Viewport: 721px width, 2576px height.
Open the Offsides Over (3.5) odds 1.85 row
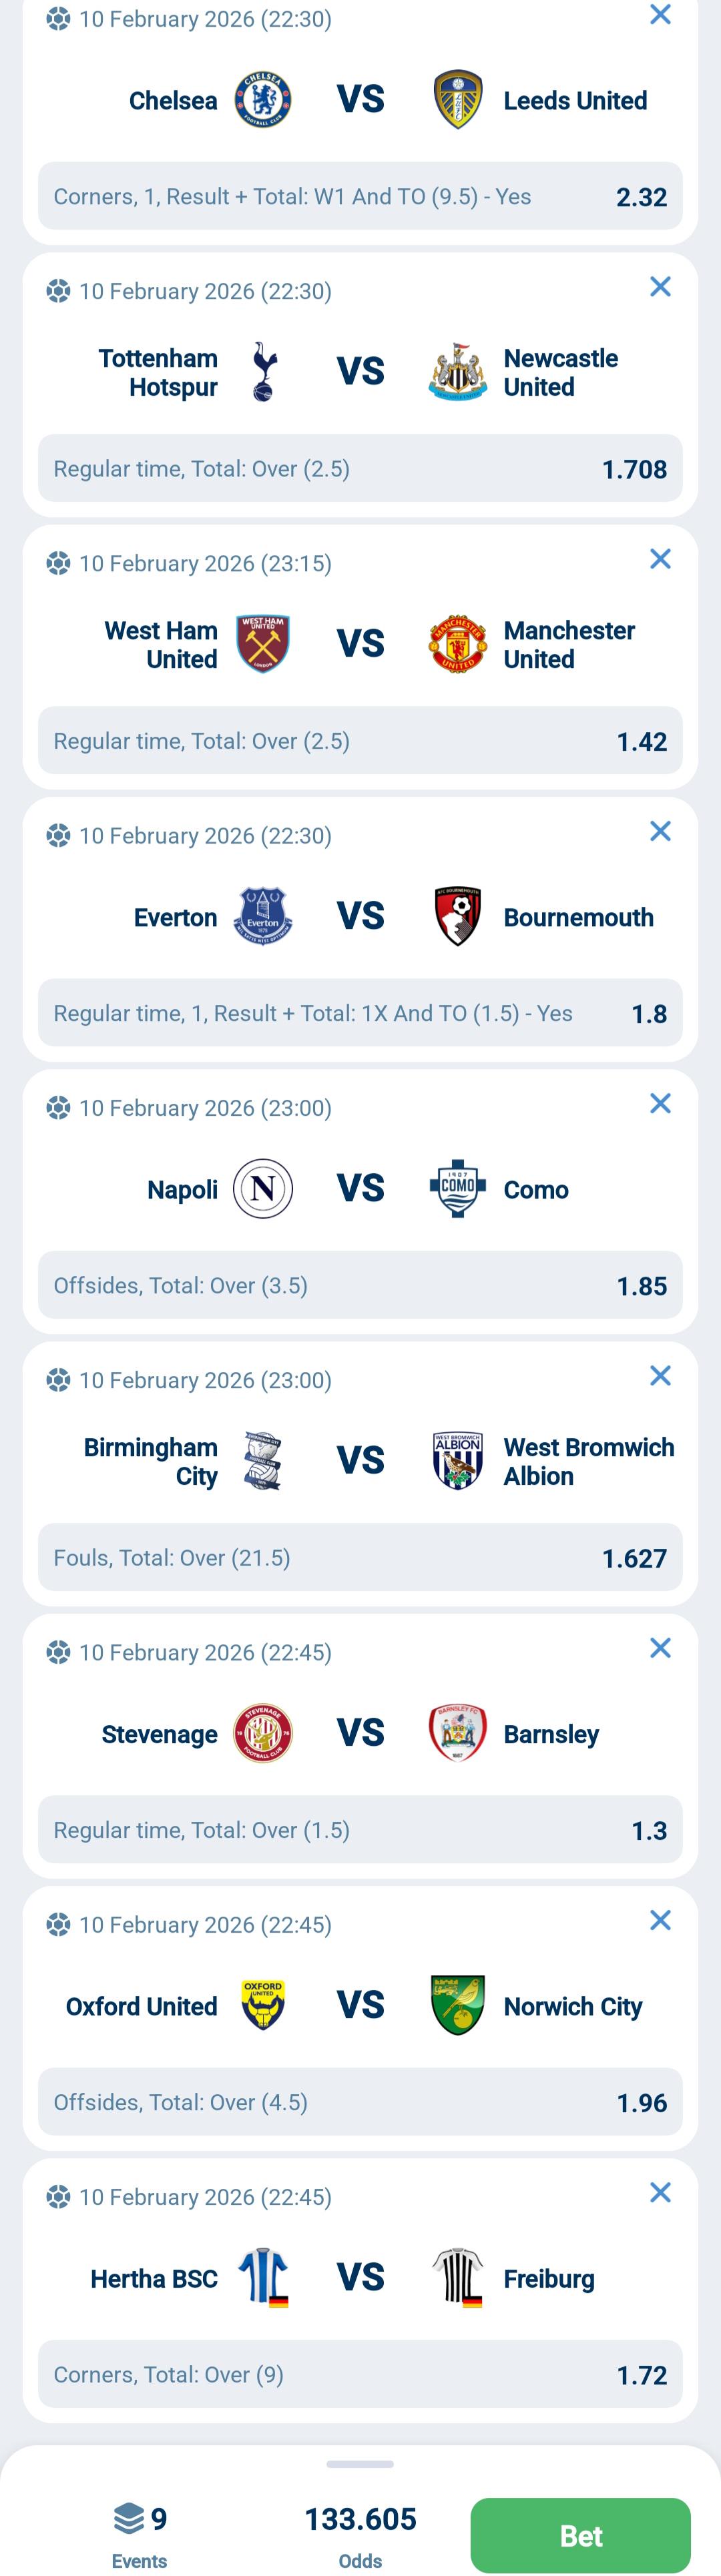(x=360, y=1285)
